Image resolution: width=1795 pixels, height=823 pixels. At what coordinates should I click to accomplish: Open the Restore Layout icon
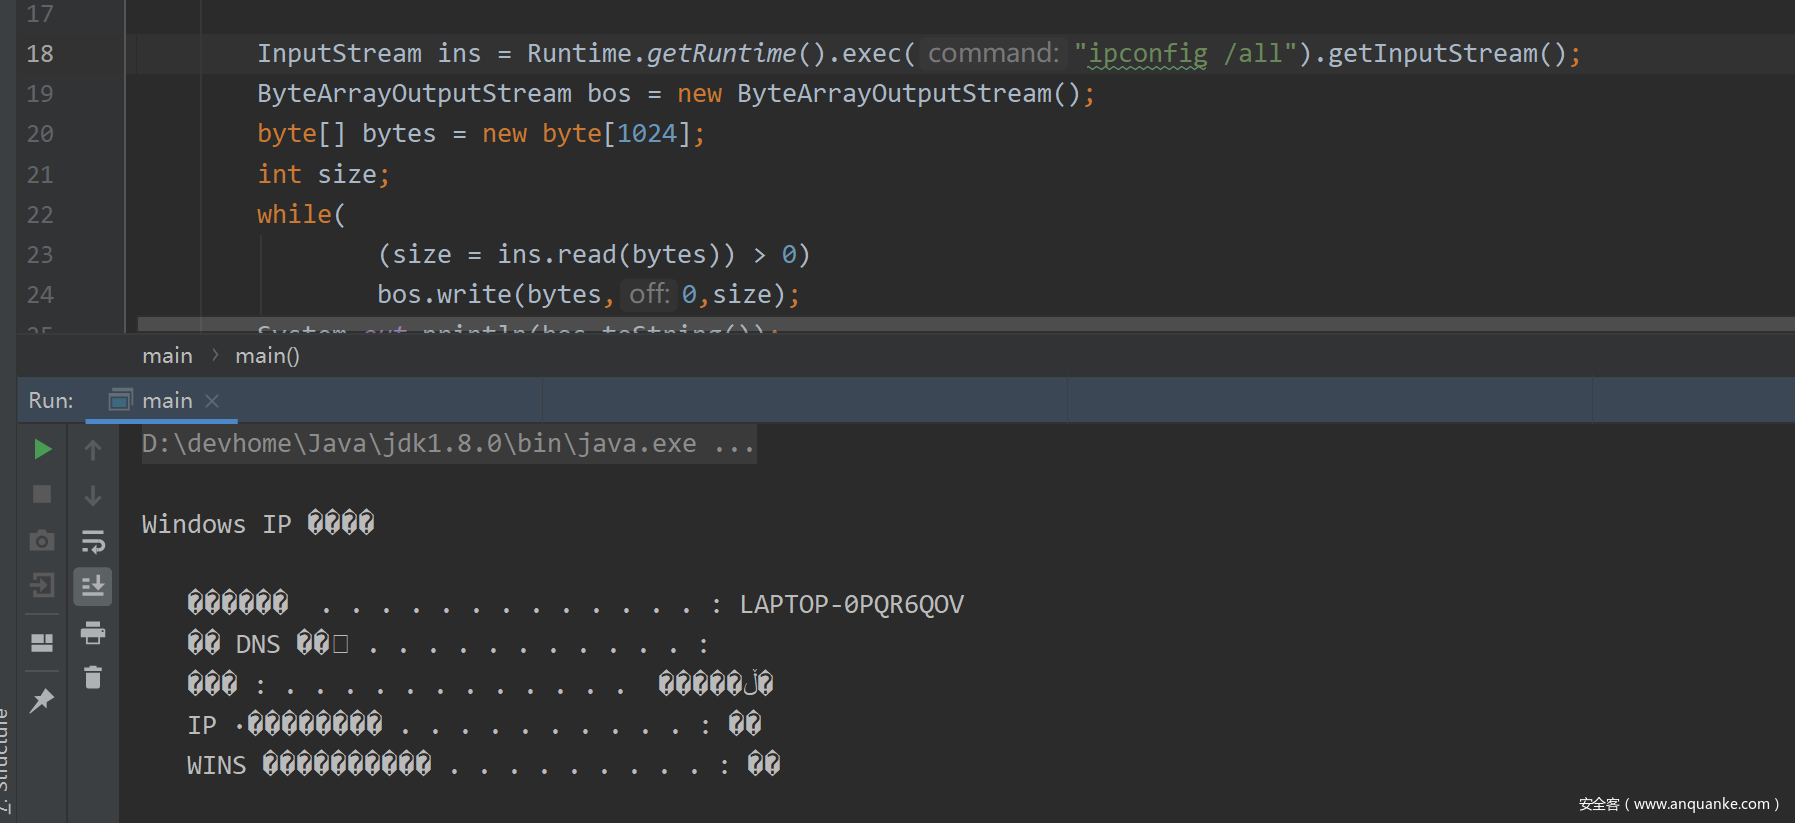click(42, 642)
